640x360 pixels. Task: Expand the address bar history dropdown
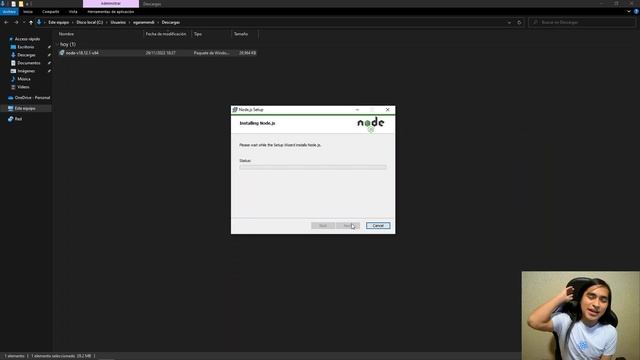[x=509, y=22]
